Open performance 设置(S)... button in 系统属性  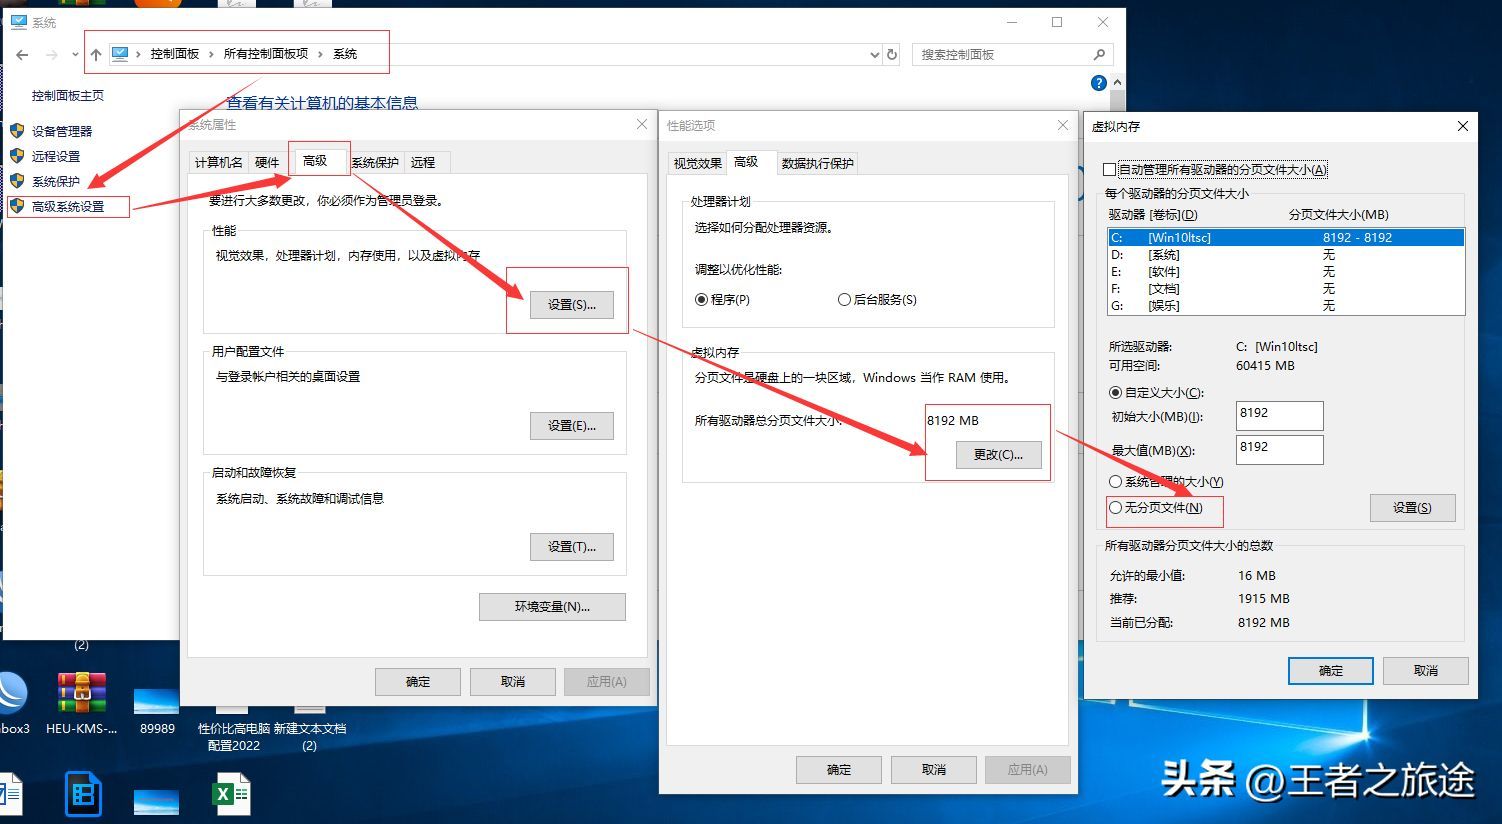point(572,304)
